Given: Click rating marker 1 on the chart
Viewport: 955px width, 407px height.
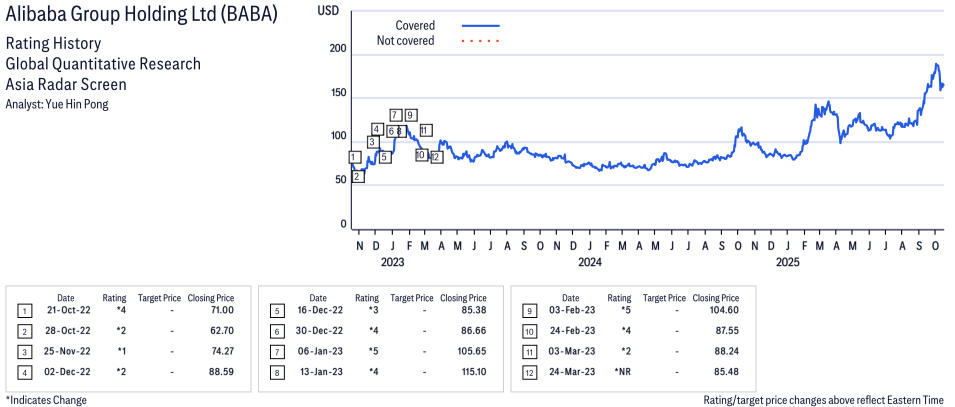Looking at the screenshot, I should tap(355, 157).
